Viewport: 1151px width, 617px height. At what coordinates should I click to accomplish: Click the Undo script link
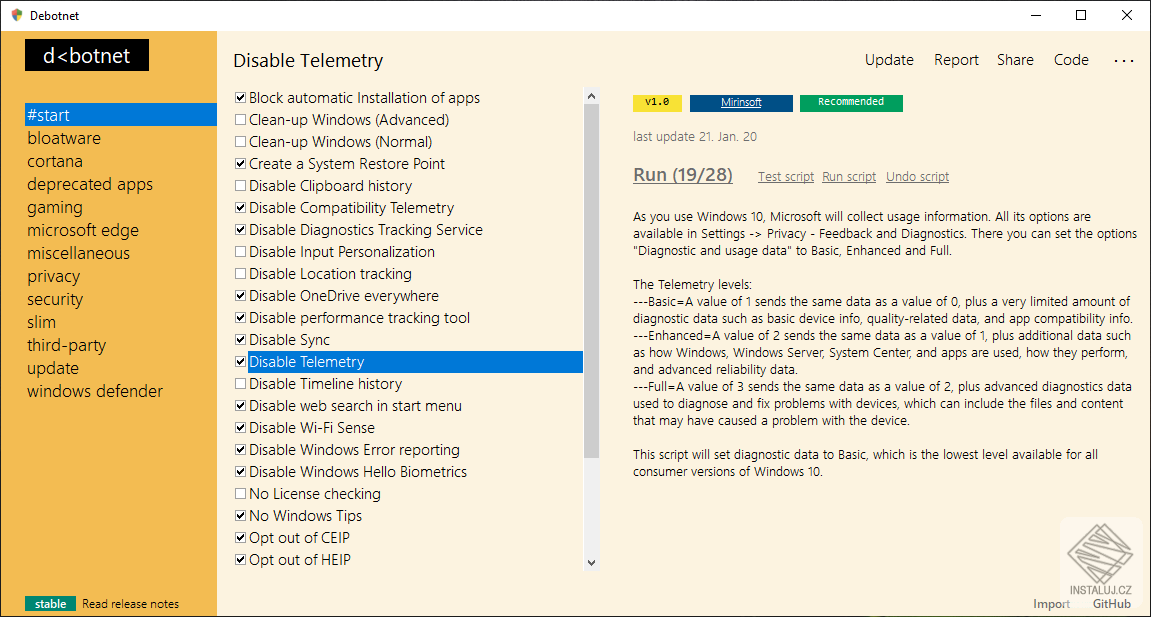coord(917,177)
